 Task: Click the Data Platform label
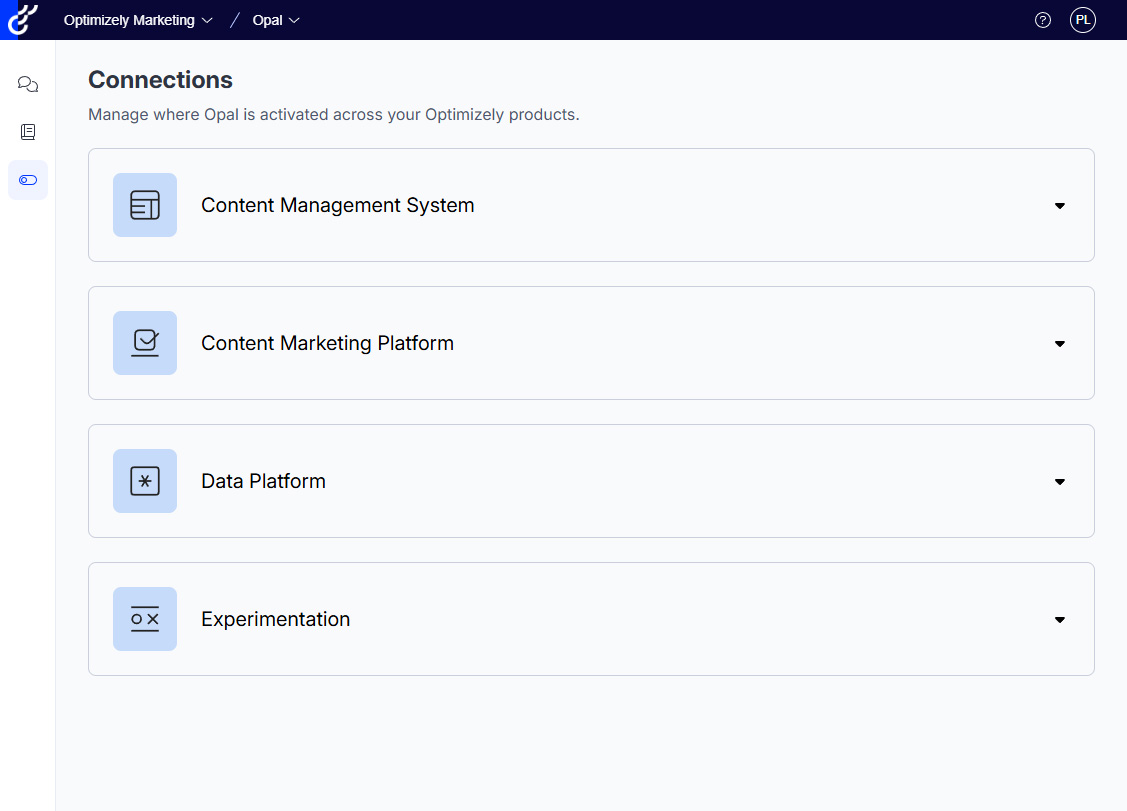click(x=264, y=481)
